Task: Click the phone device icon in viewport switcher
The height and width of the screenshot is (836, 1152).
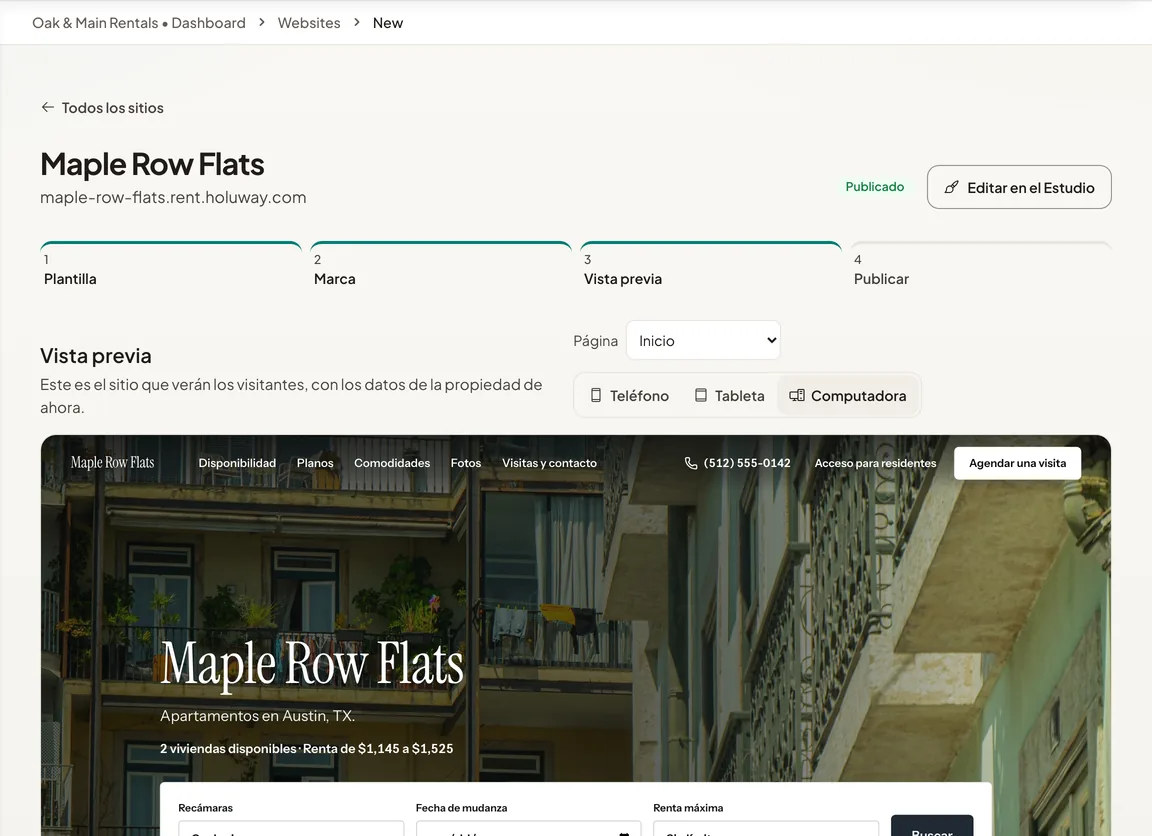Action: pyautogui.click(x=596, y=395)
